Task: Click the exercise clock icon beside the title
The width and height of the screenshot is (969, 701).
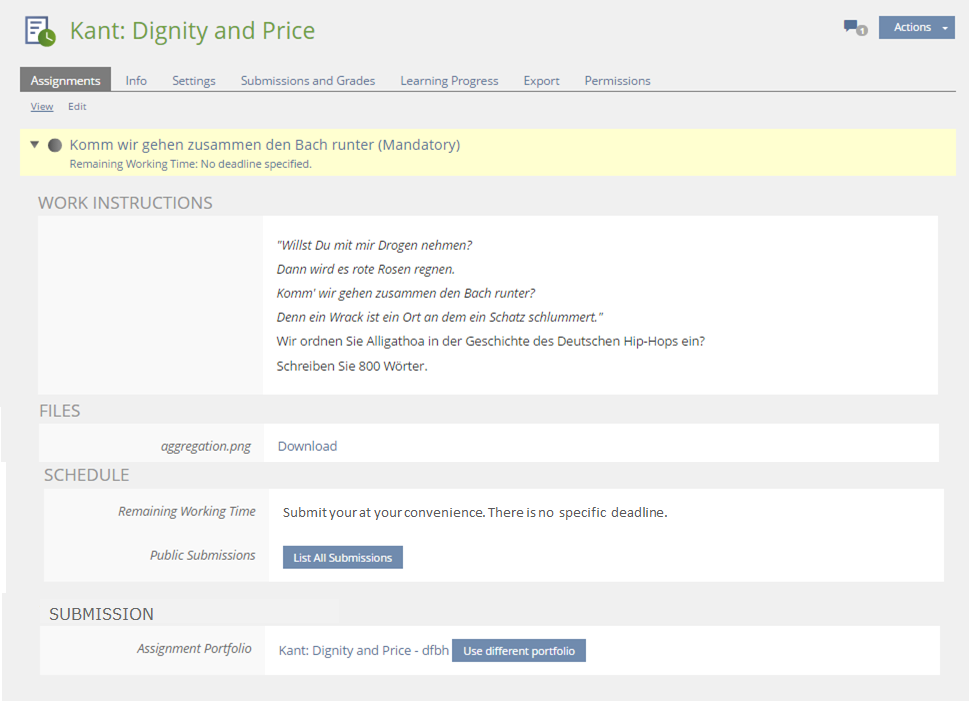Action: tap(40, 31)
